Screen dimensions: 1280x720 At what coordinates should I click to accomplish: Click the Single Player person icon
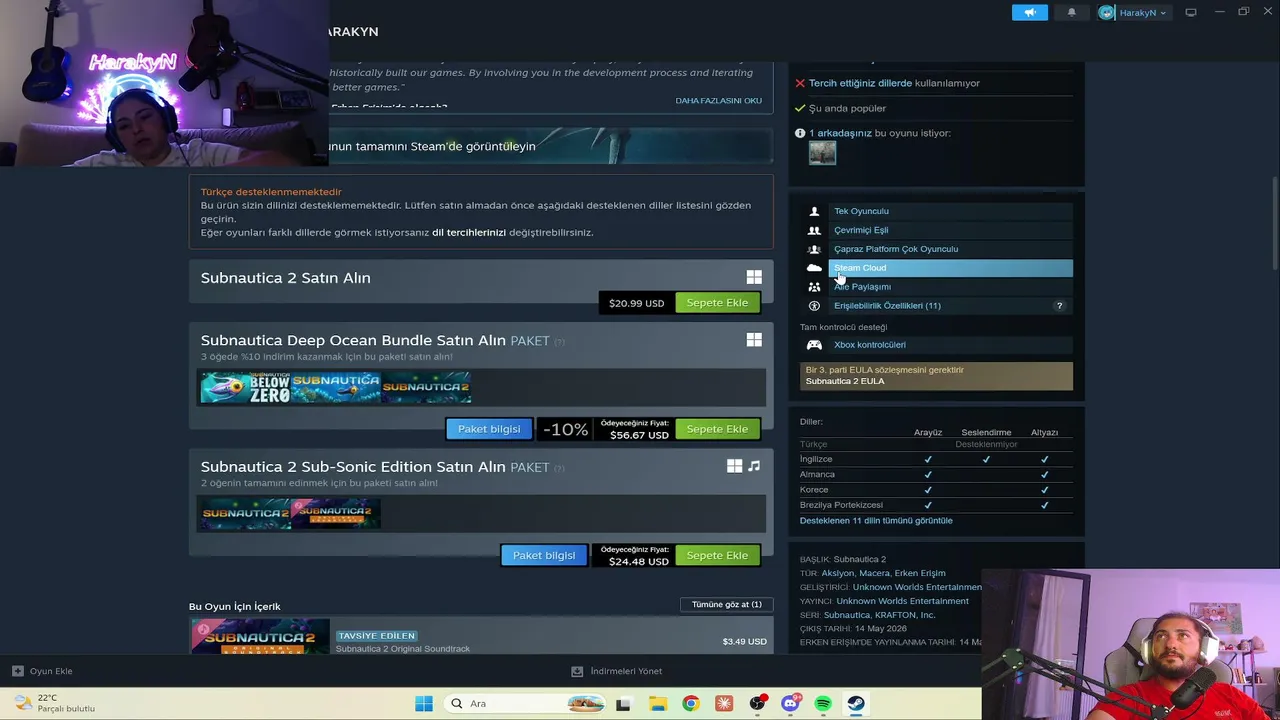click(x=814, y=211)
